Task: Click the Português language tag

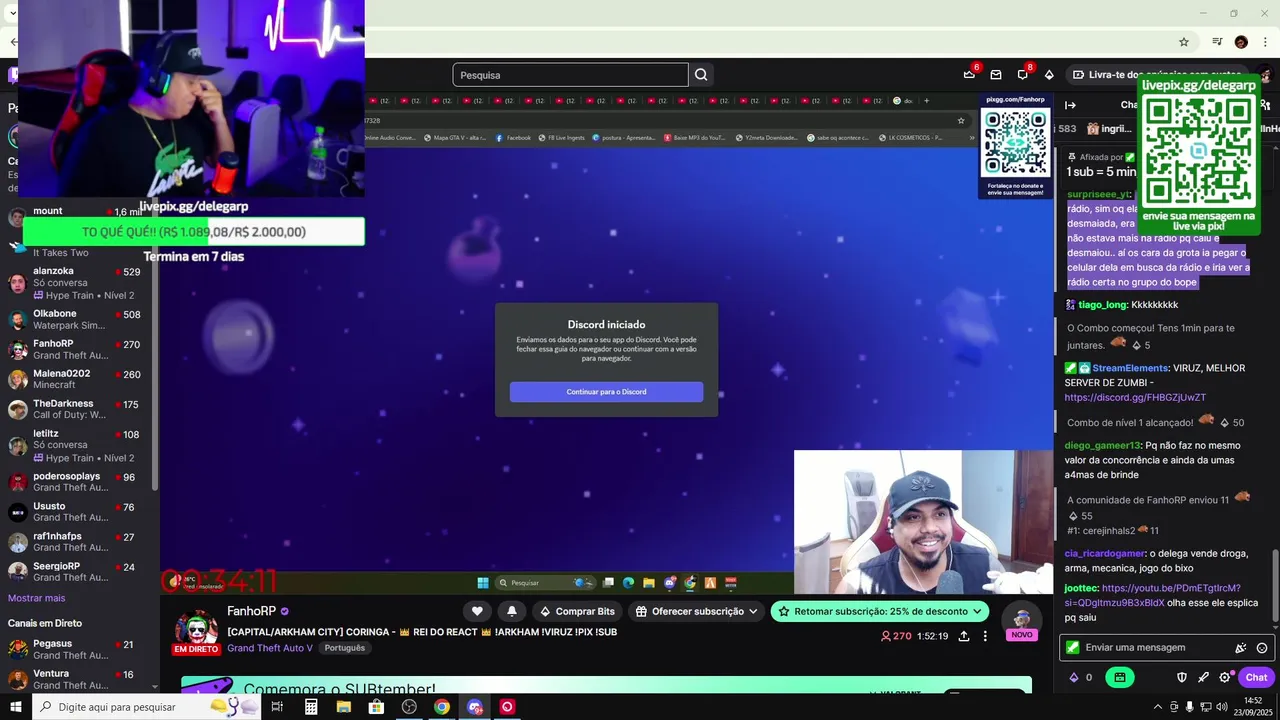Action: (345, 648)
